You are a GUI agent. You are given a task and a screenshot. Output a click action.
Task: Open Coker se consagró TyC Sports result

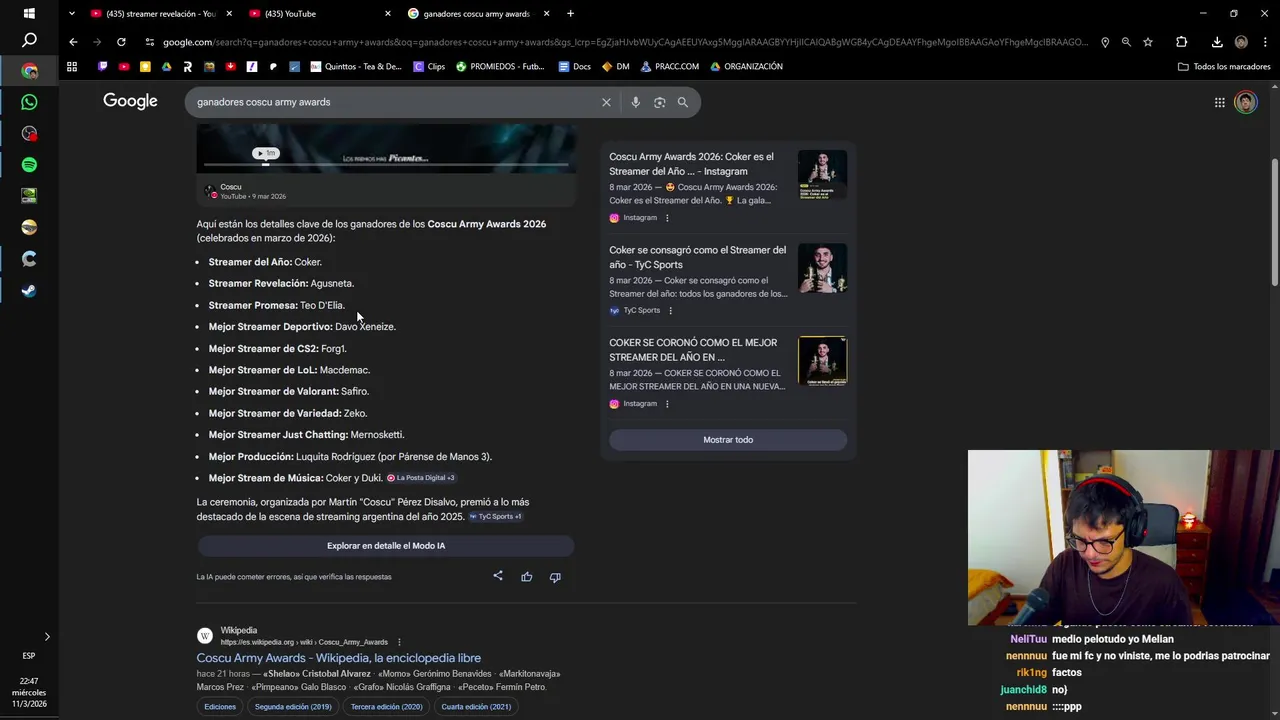click(x=698, y=257)
